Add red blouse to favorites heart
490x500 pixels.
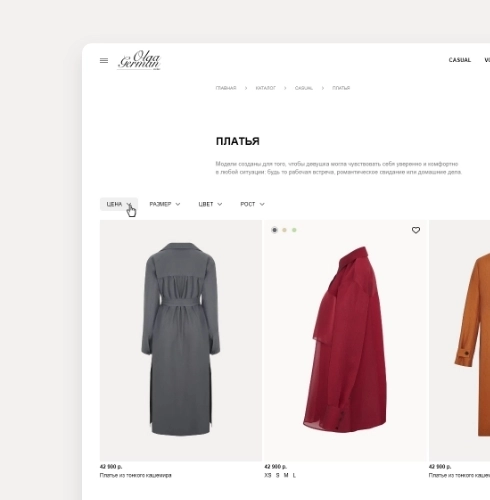[x=416, y=230]
